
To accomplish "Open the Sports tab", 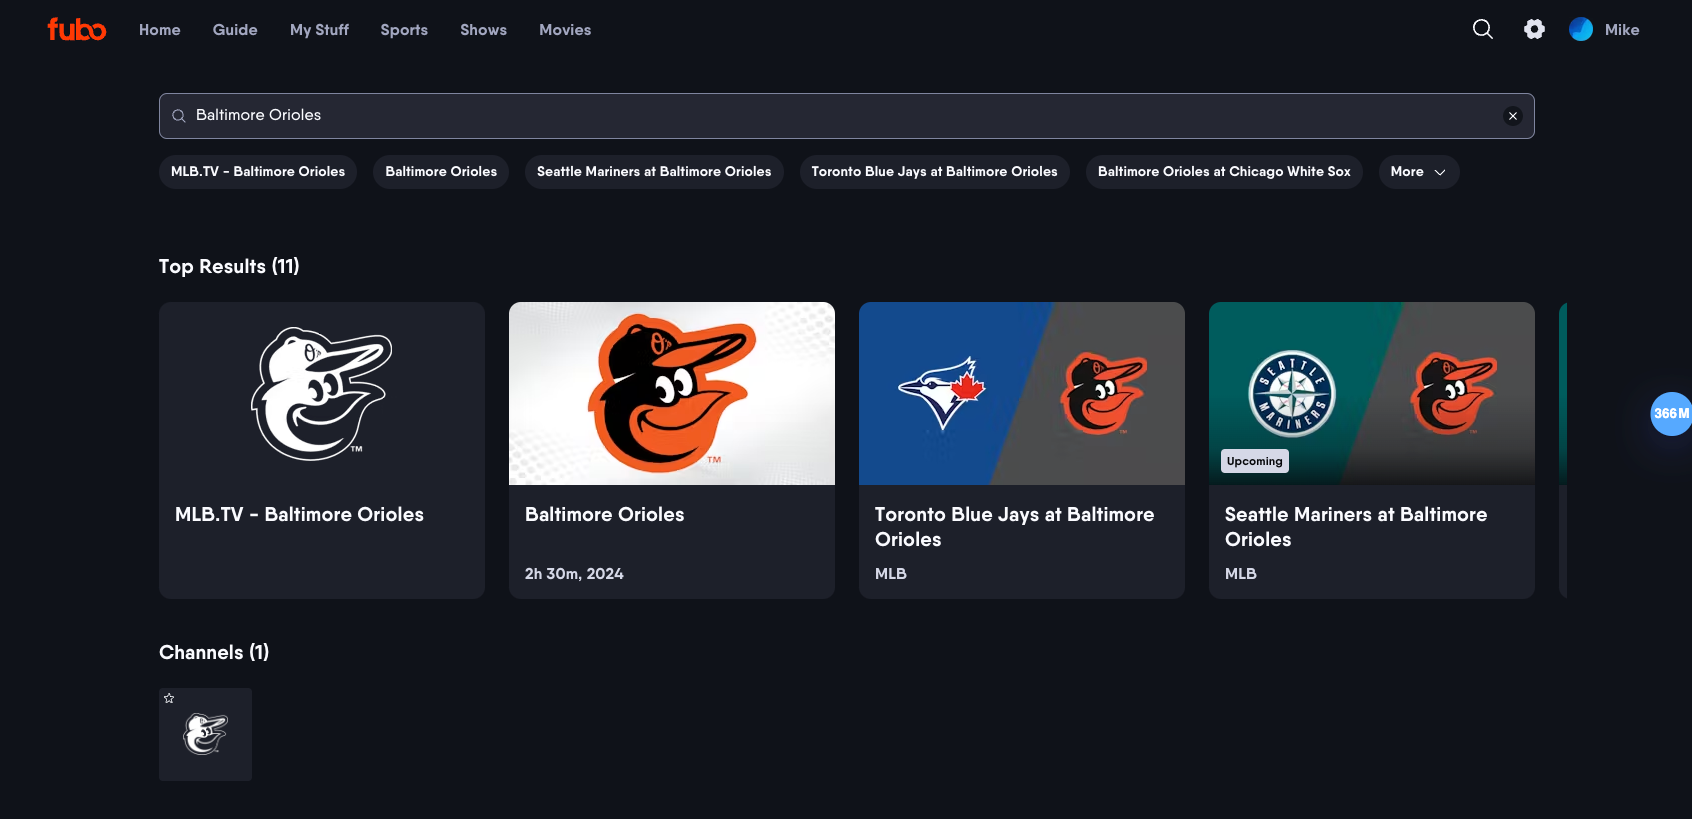I will point(404,30).
